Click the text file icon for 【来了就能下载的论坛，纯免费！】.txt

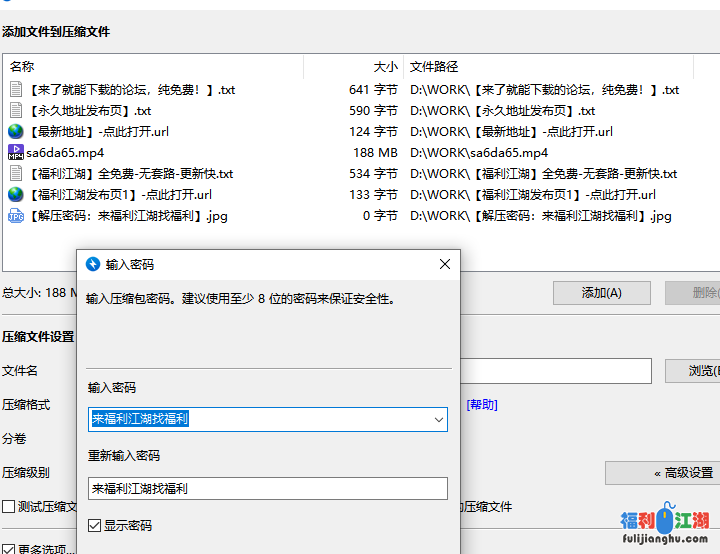[16, 90]
